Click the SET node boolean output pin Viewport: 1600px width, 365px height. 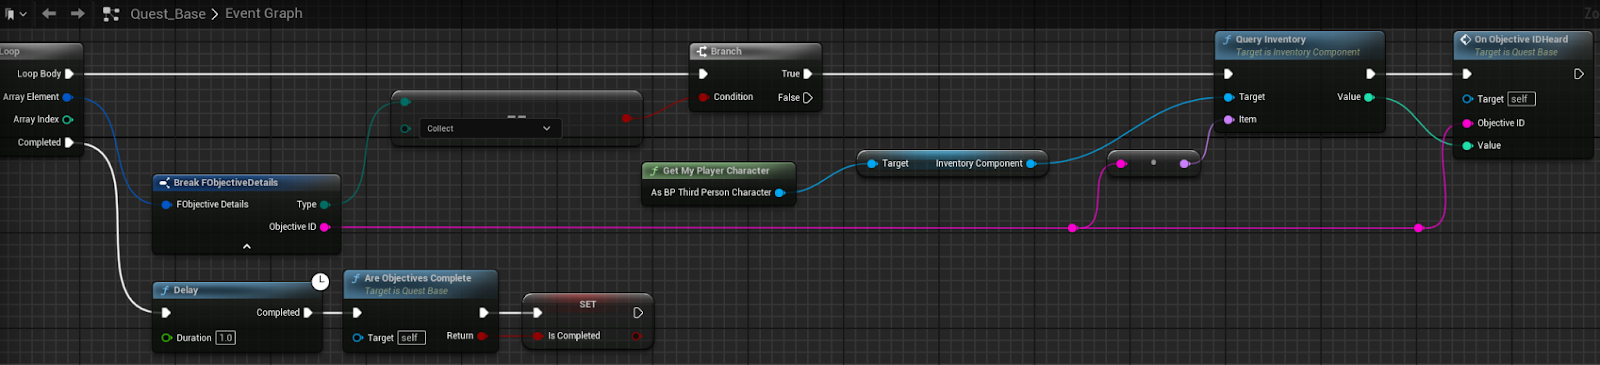tap(637, 336)
